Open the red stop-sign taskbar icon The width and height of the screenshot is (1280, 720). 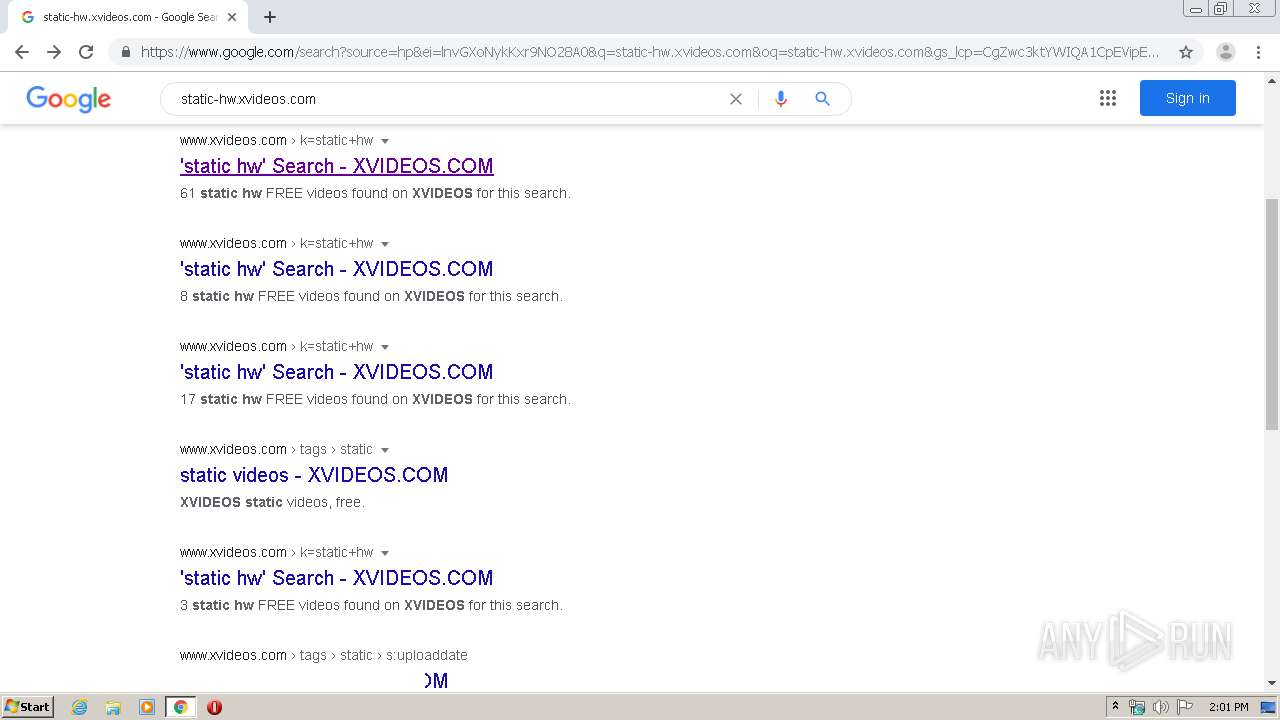214,707
